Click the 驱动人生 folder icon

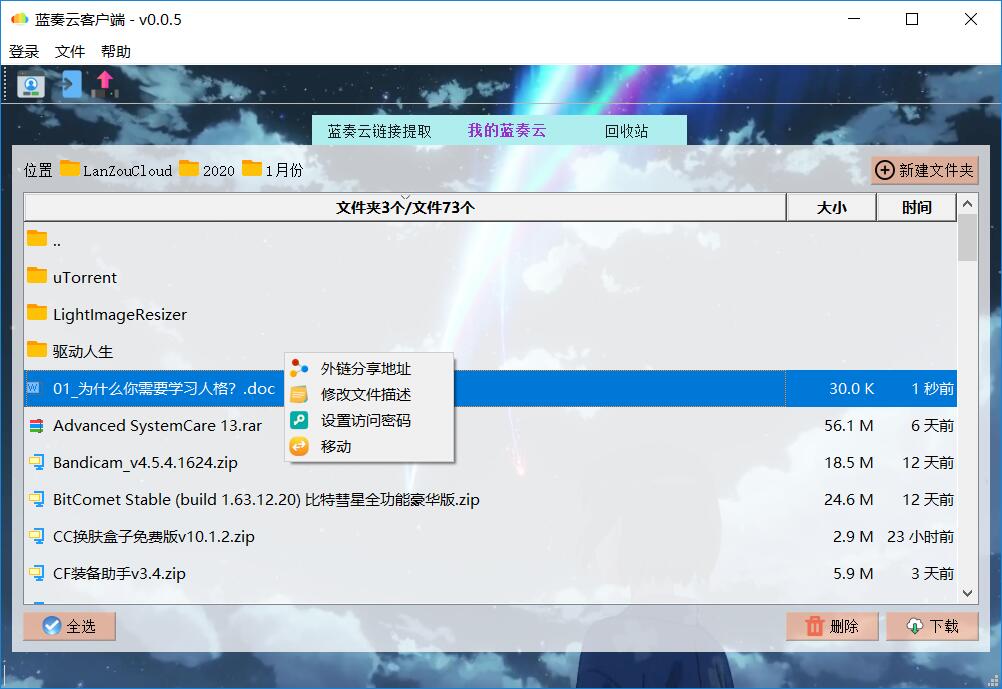37,350
